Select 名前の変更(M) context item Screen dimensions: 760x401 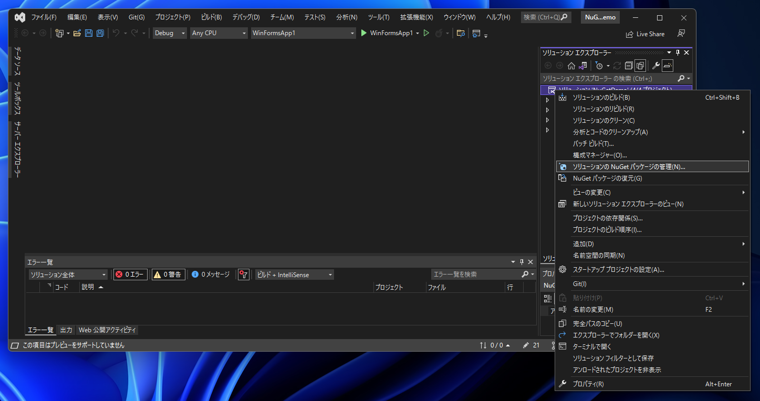click(x=652, y=309)
